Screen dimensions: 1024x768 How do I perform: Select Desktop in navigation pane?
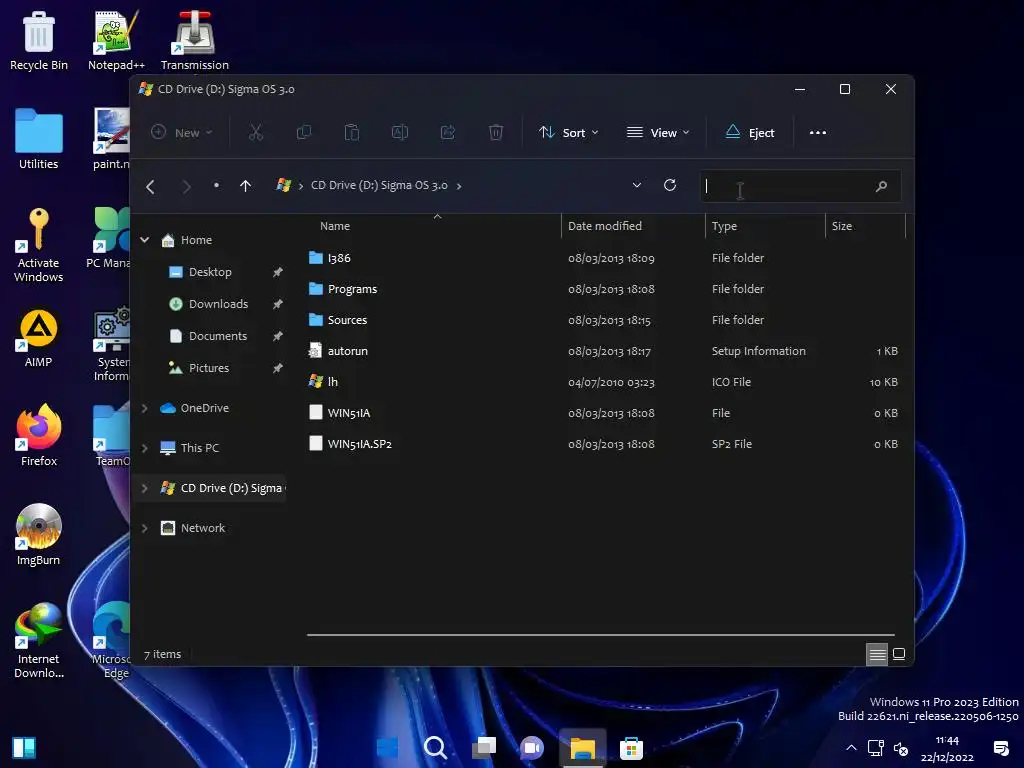210,272
